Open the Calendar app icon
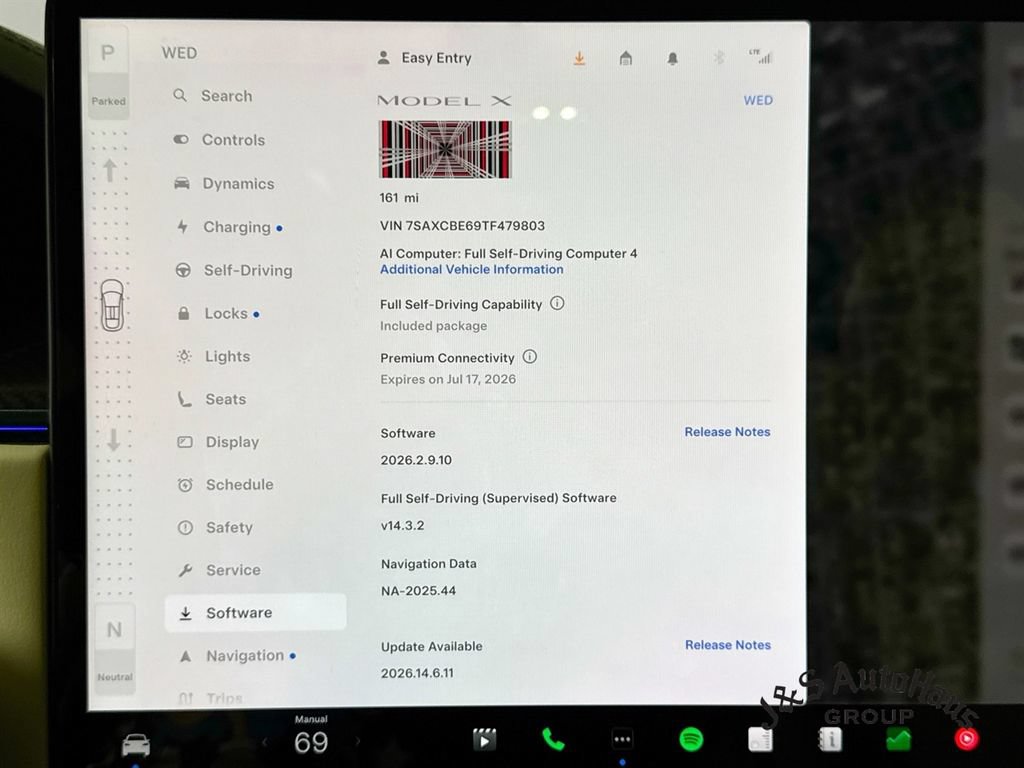Viewport: 1024px width, 768px height. click(x=760, y=739)
